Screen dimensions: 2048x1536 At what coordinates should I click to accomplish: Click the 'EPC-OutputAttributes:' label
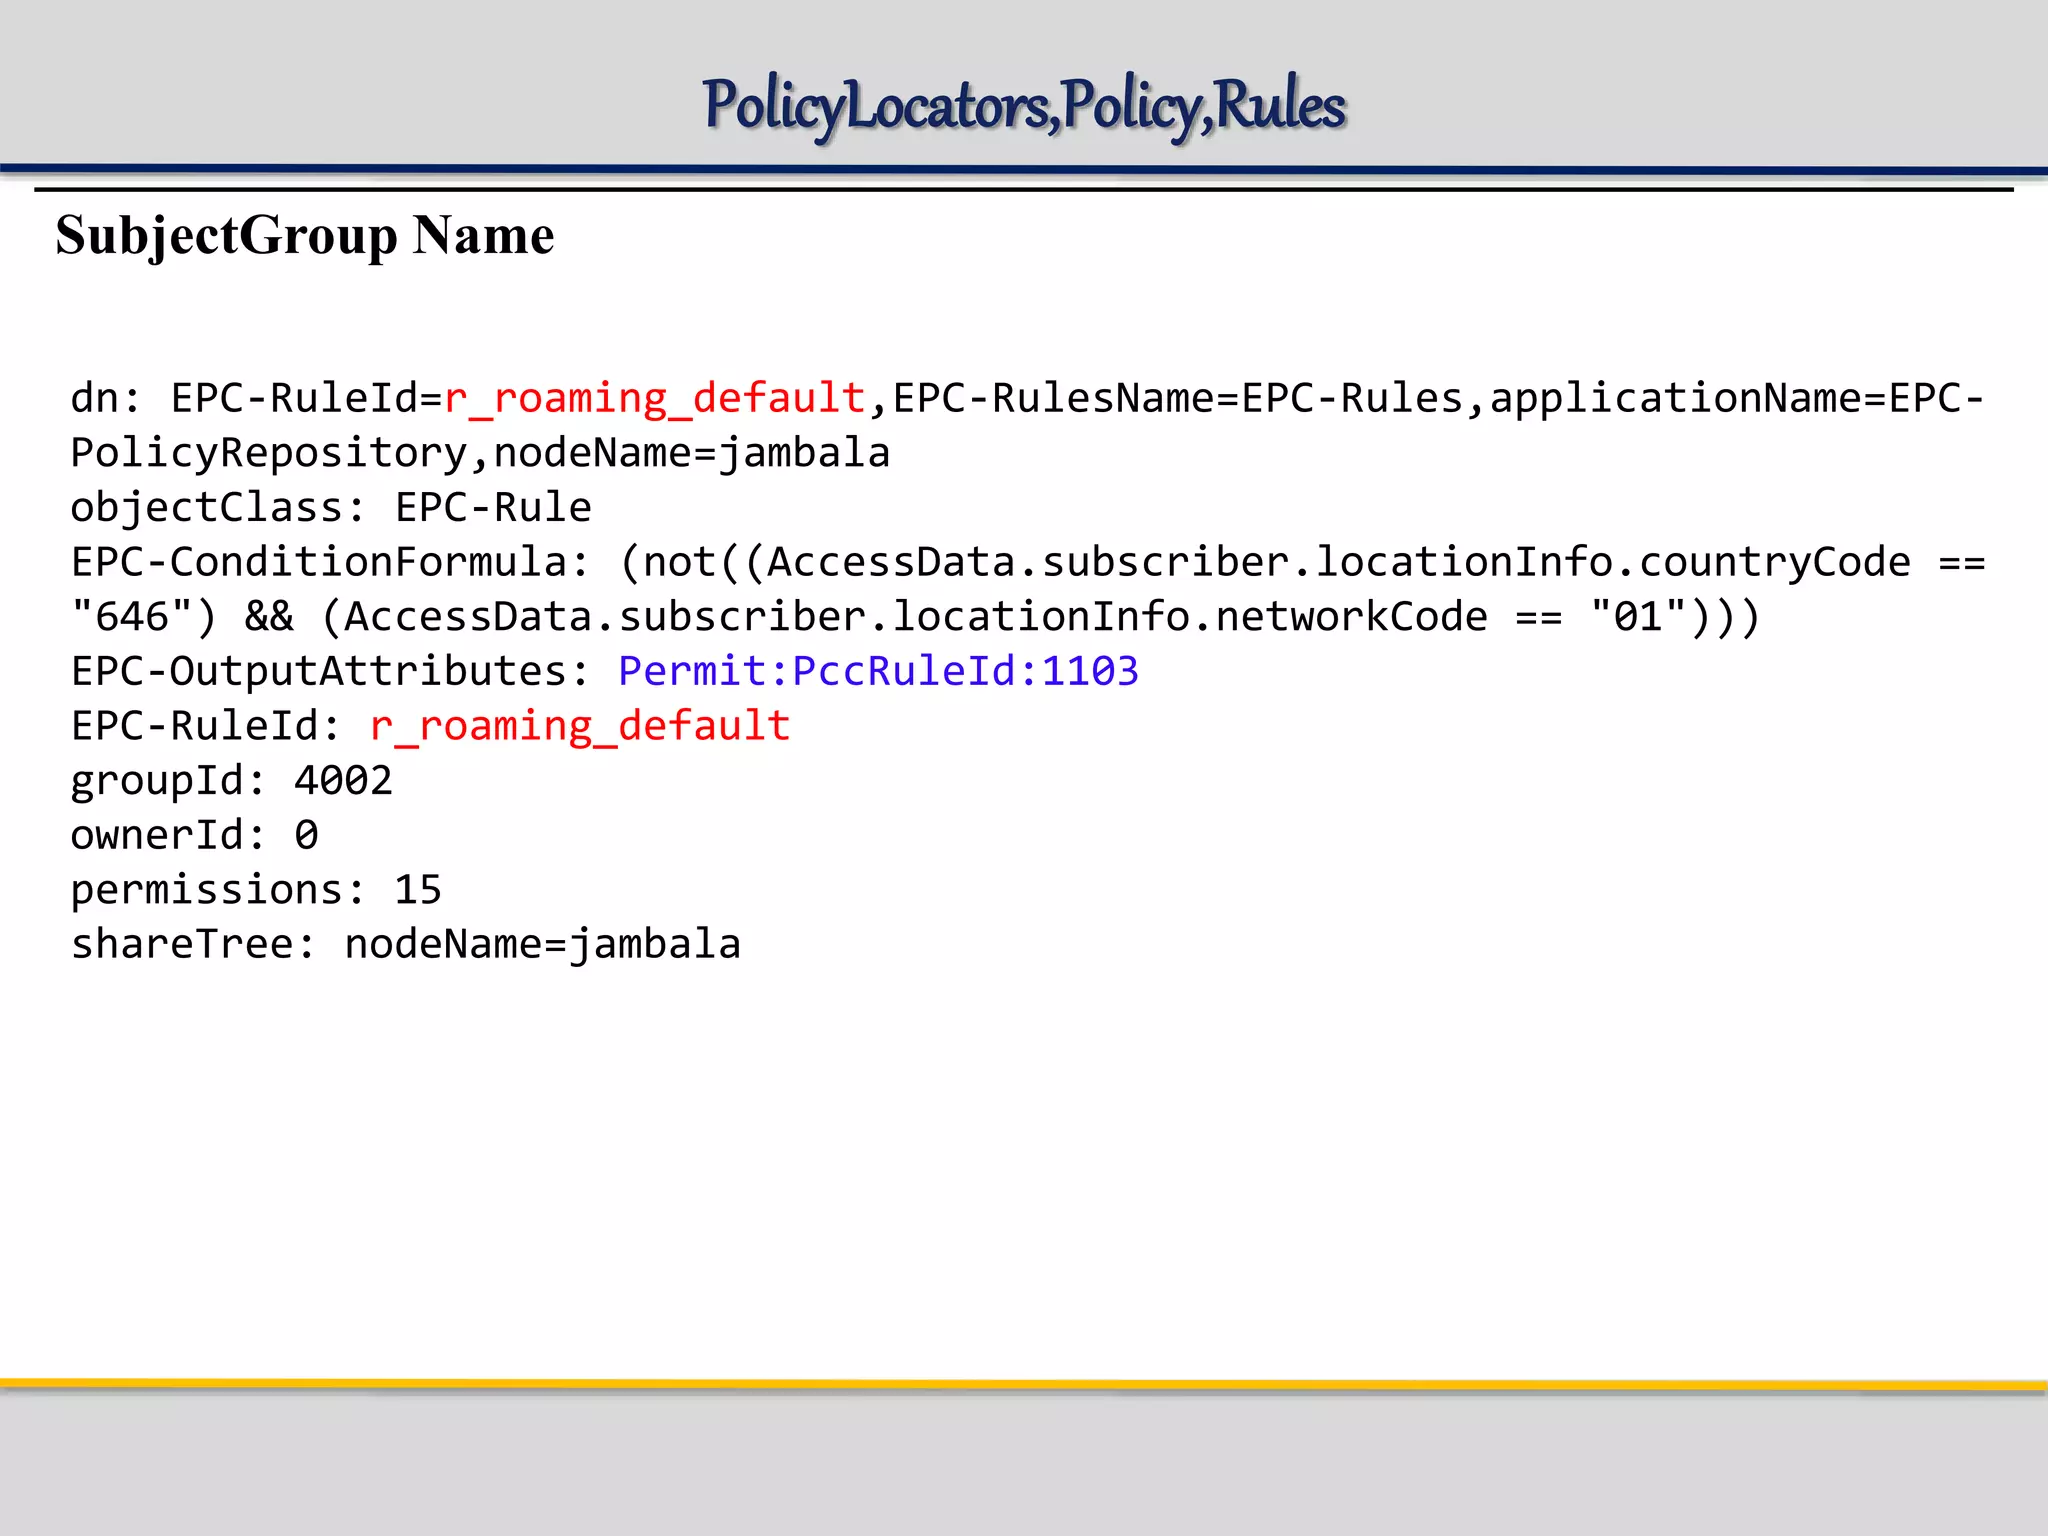(331, 671)
